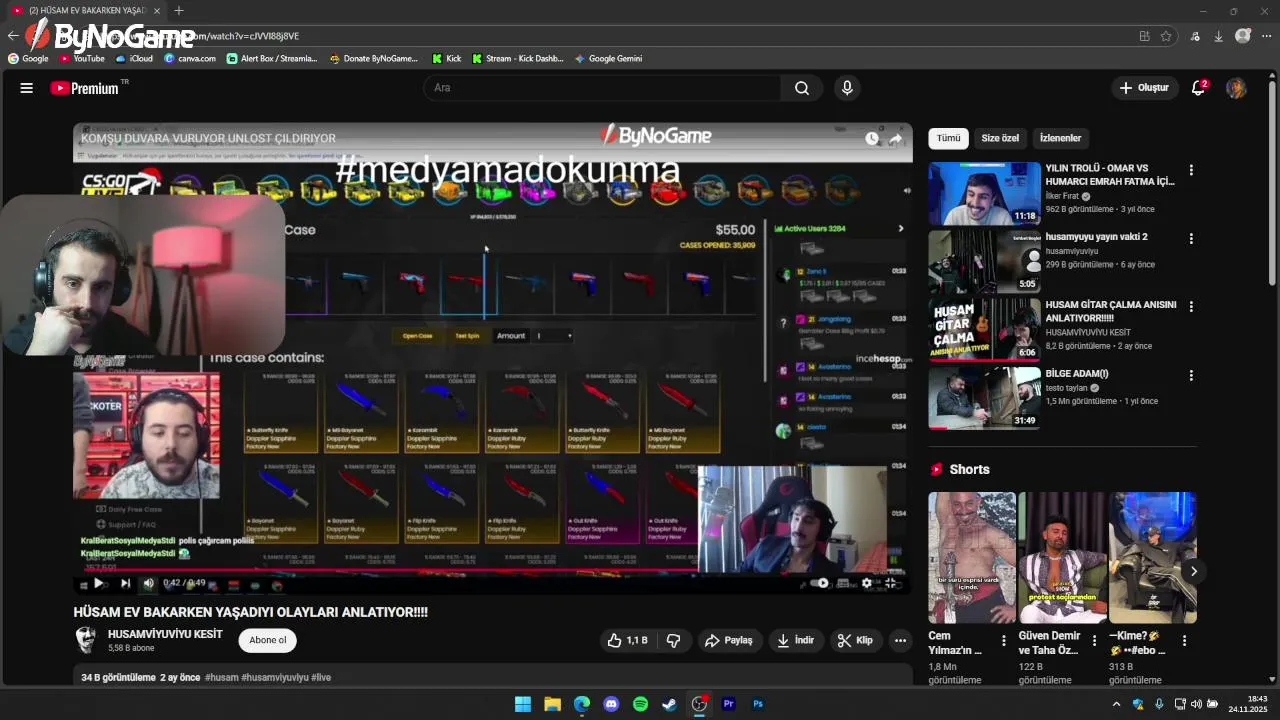Enter fullscreen mode

(x=891, y=583)
